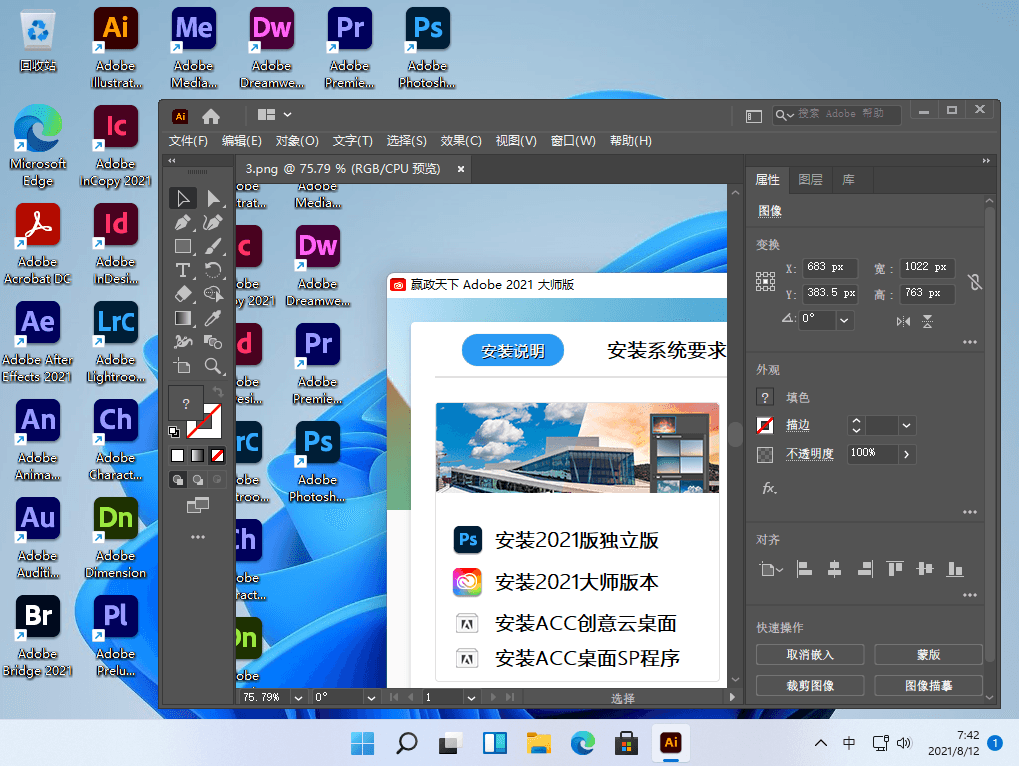The image size is (1019, 766).
Task: Set Color mode button below fill
Action: (177, 455)
